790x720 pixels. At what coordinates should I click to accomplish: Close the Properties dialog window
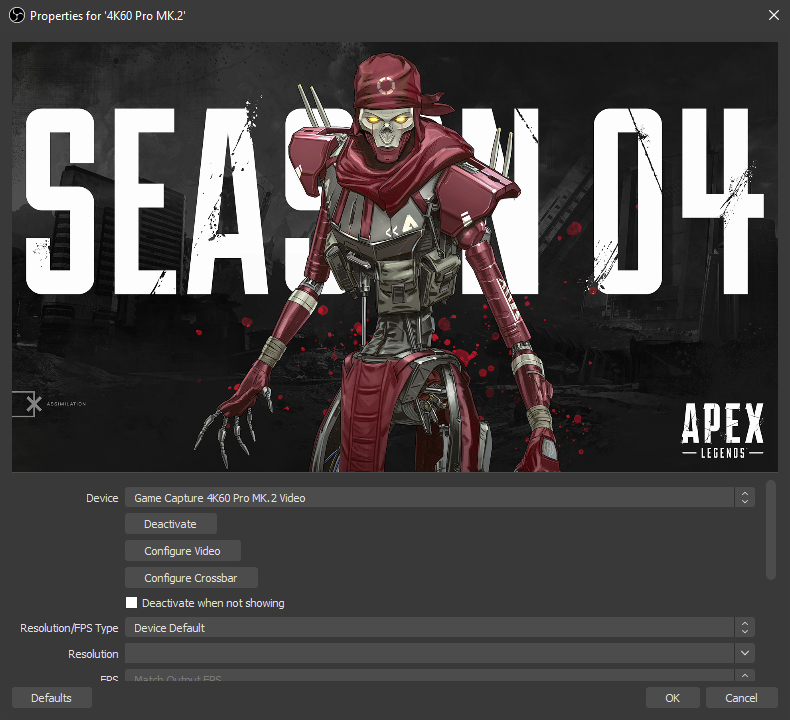point(772,16)
